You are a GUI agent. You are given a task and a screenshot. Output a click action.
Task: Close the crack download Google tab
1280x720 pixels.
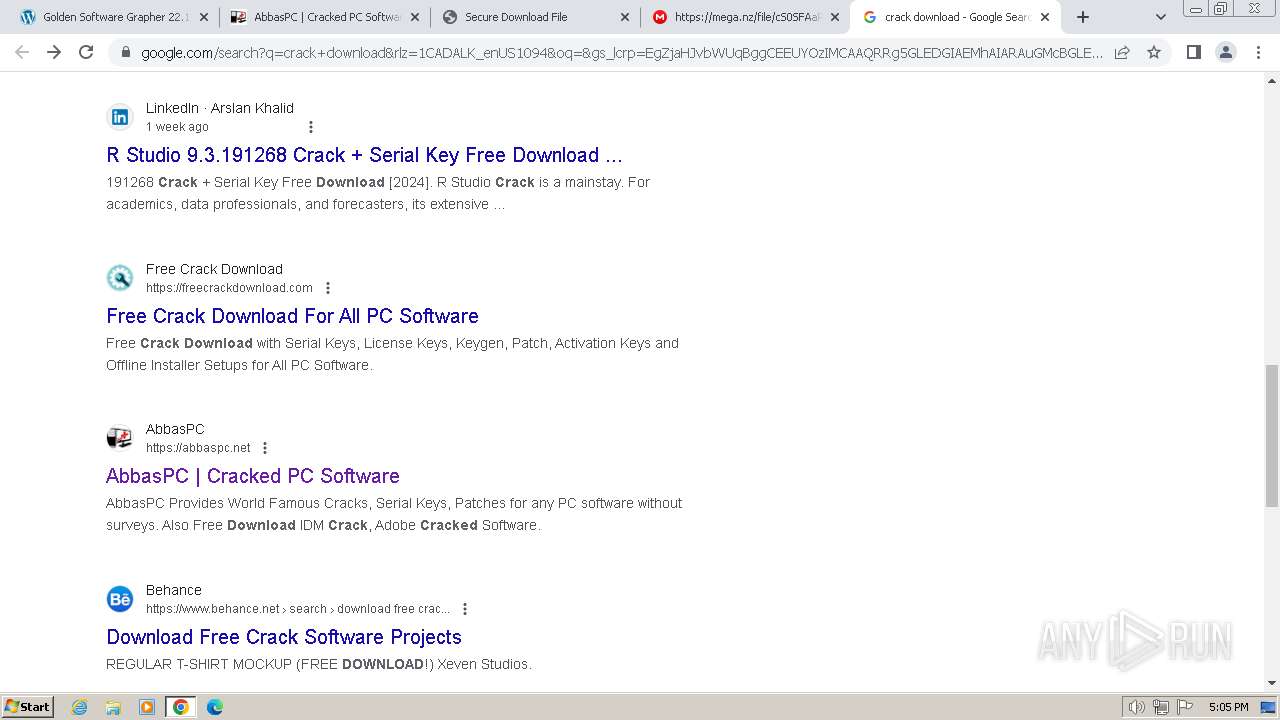click(1045, 17)
